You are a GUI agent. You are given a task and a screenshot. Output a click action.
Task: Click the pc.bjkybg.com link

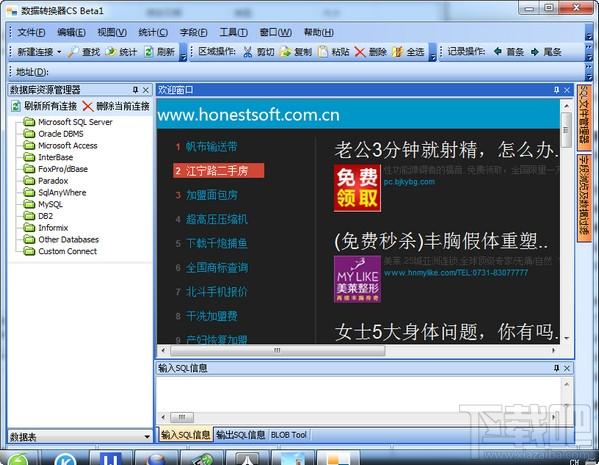tap(409, 182)
